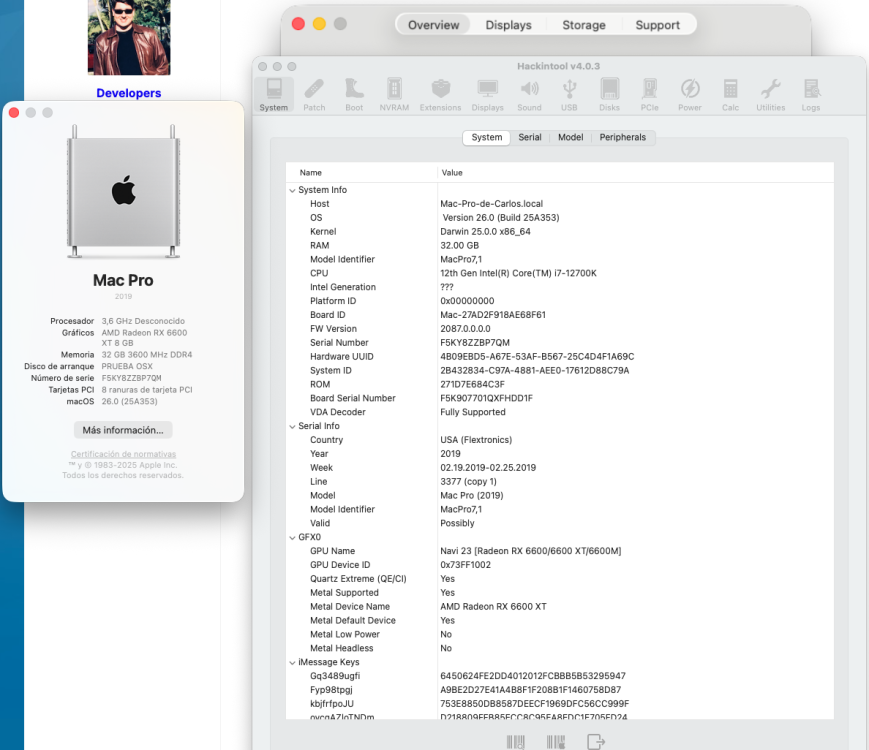Select the System ID row
The image size is (869, 750).
coord(560,370)
